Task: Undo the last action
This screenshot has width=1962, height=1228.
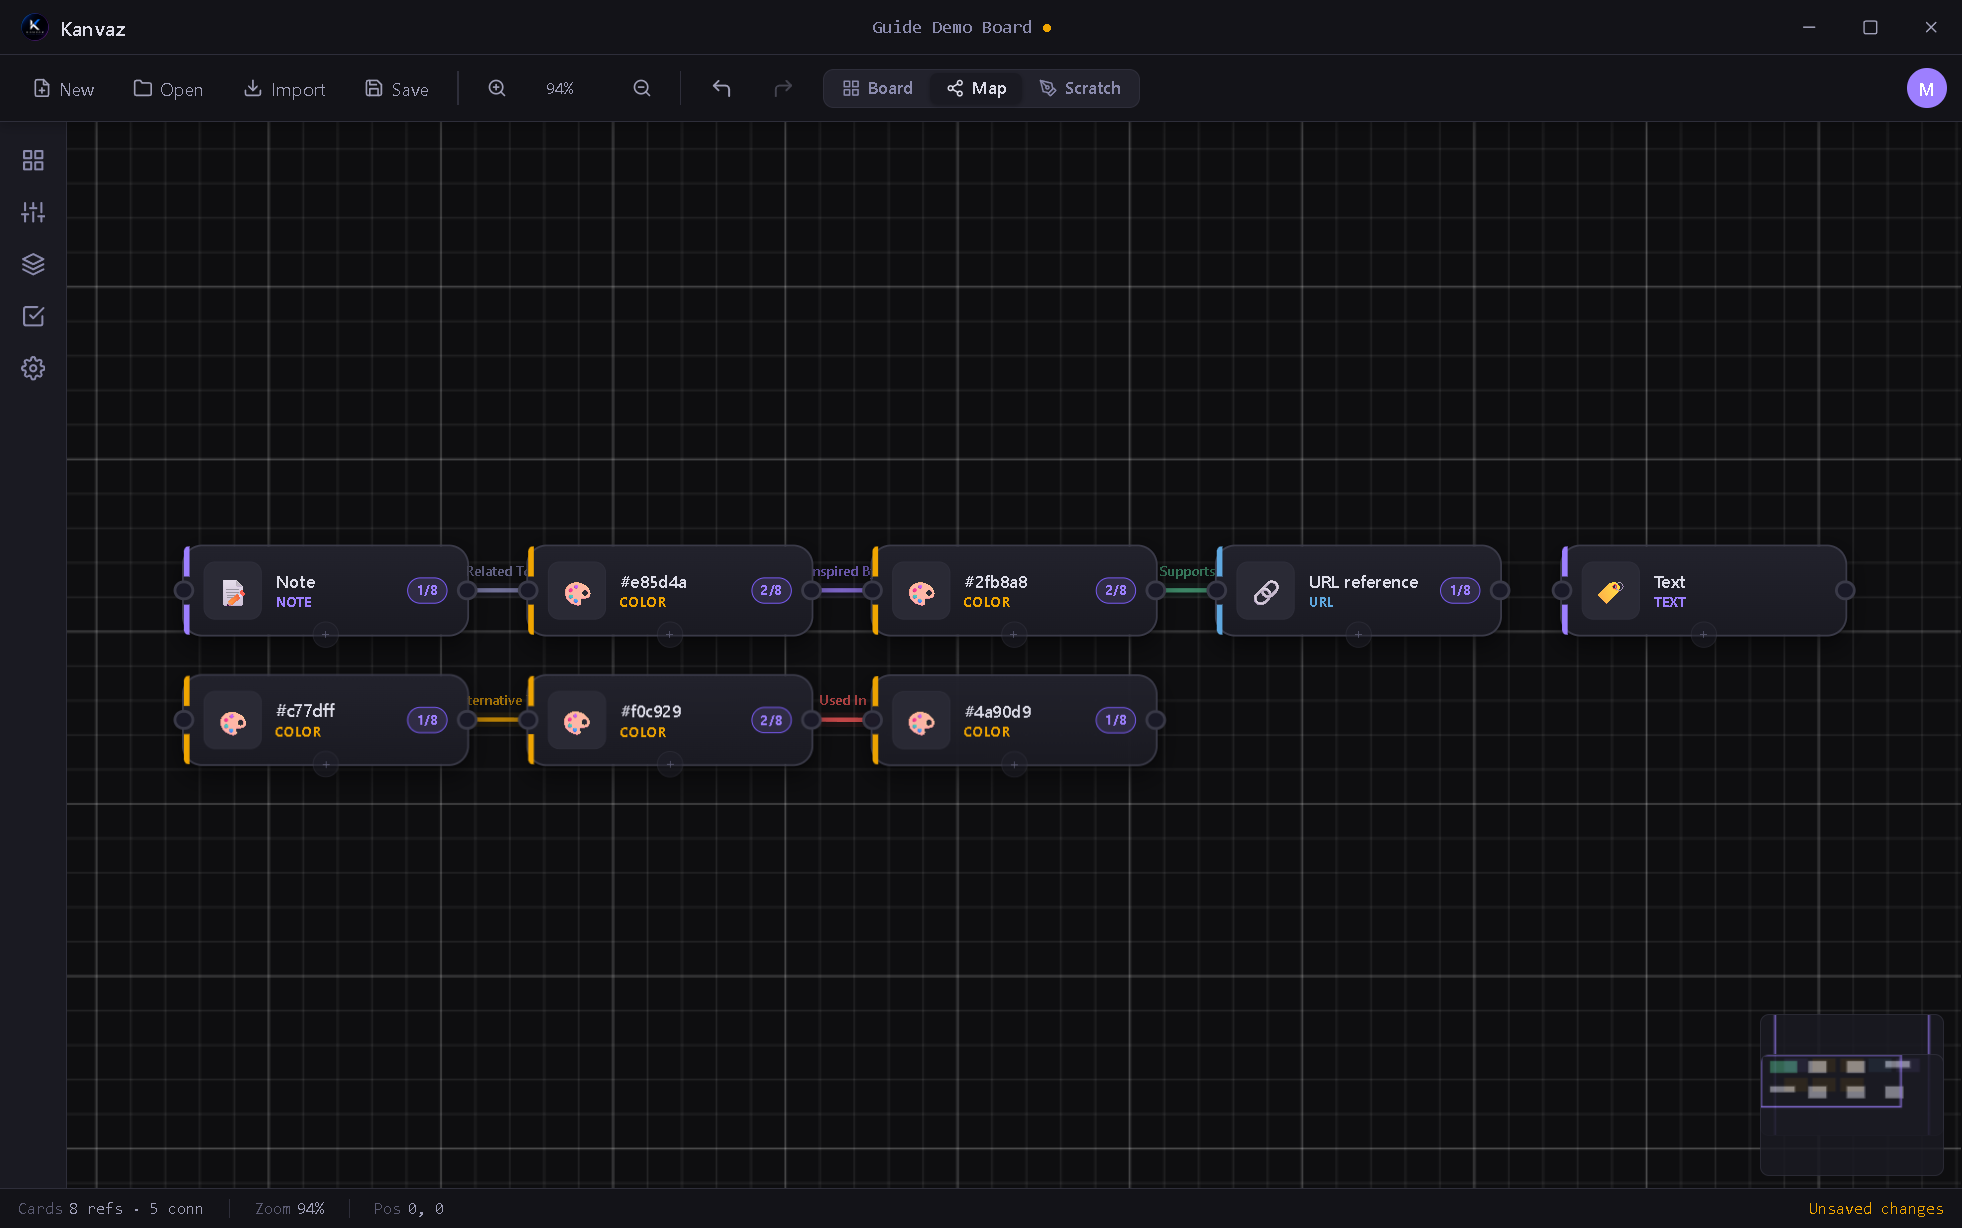Action: 721,88
